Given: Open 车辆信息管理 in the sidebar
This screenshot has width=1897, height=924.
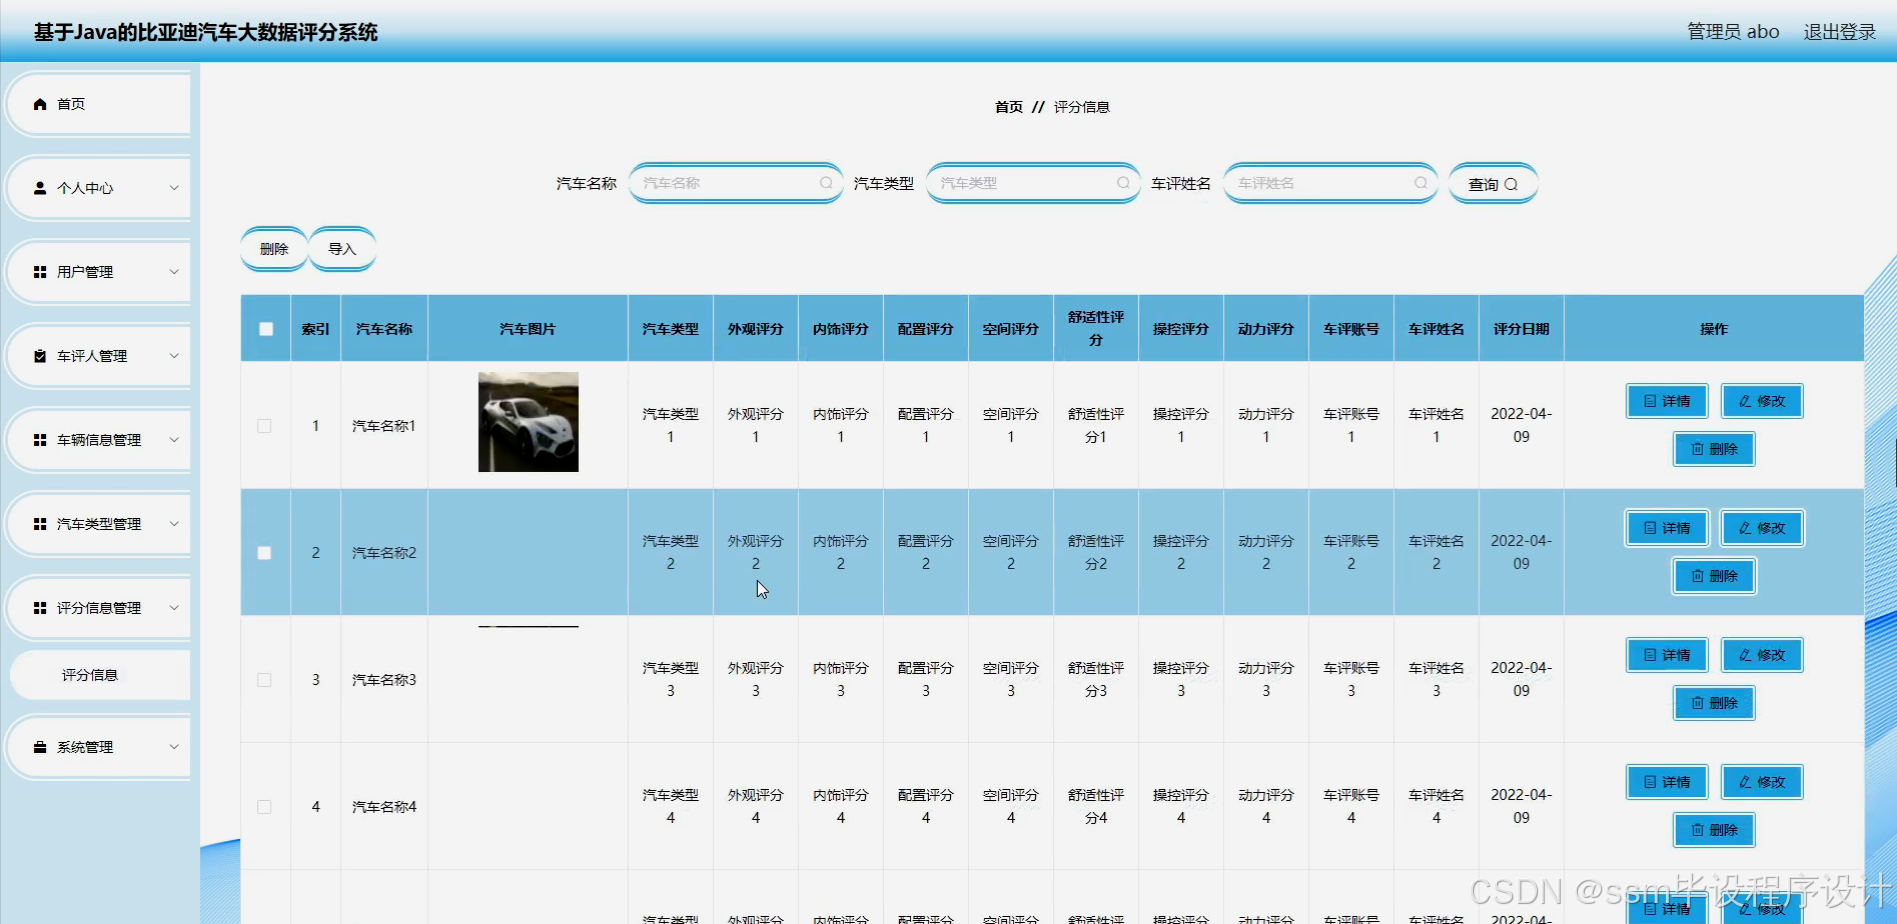Looking at the screenshot, I should (x=98, y=440).
